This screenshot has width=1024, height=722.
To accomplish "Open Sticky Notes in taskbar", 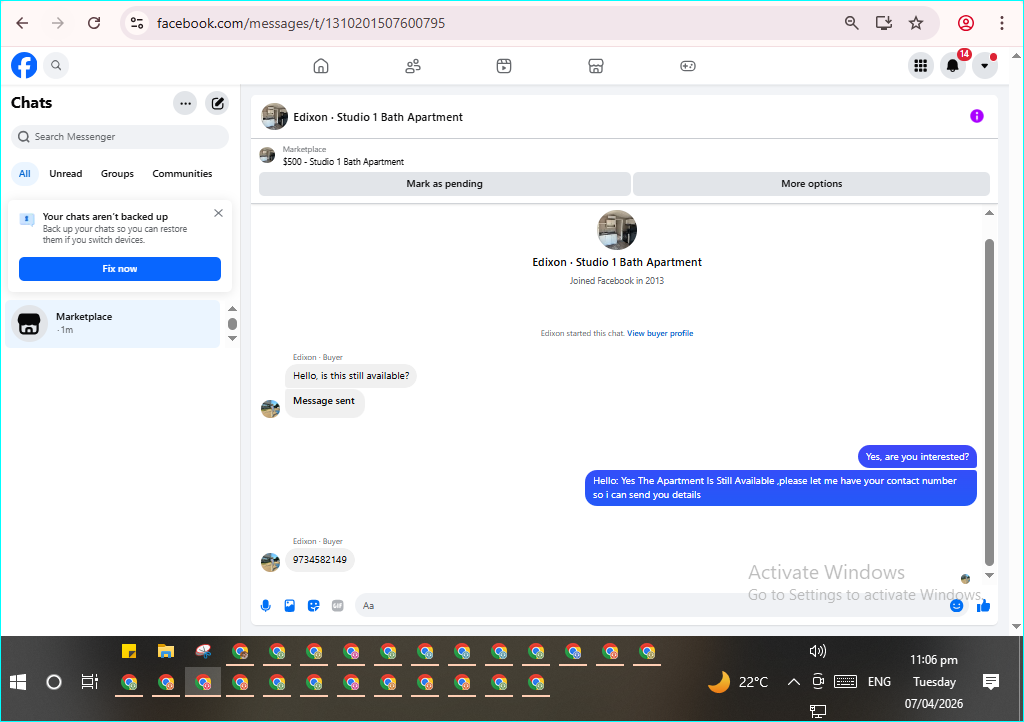I will 129,651.
